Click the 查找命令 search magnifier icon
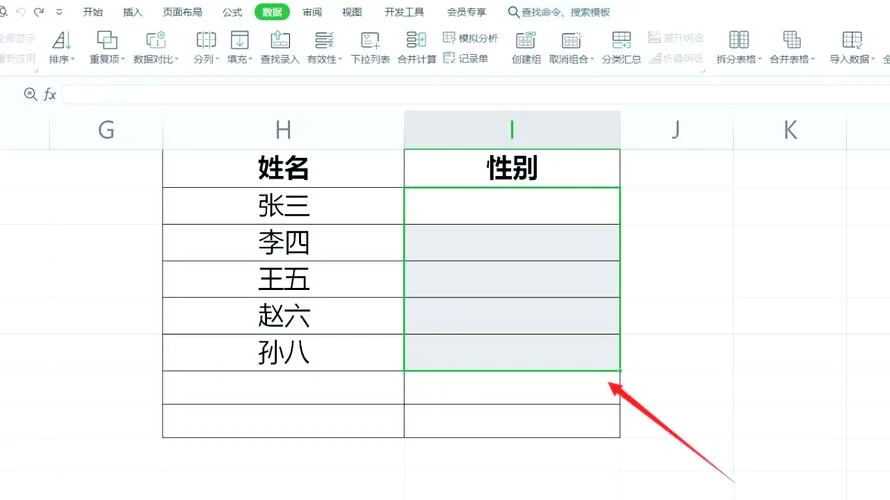The image size is (890, 500). pos(513,12)
